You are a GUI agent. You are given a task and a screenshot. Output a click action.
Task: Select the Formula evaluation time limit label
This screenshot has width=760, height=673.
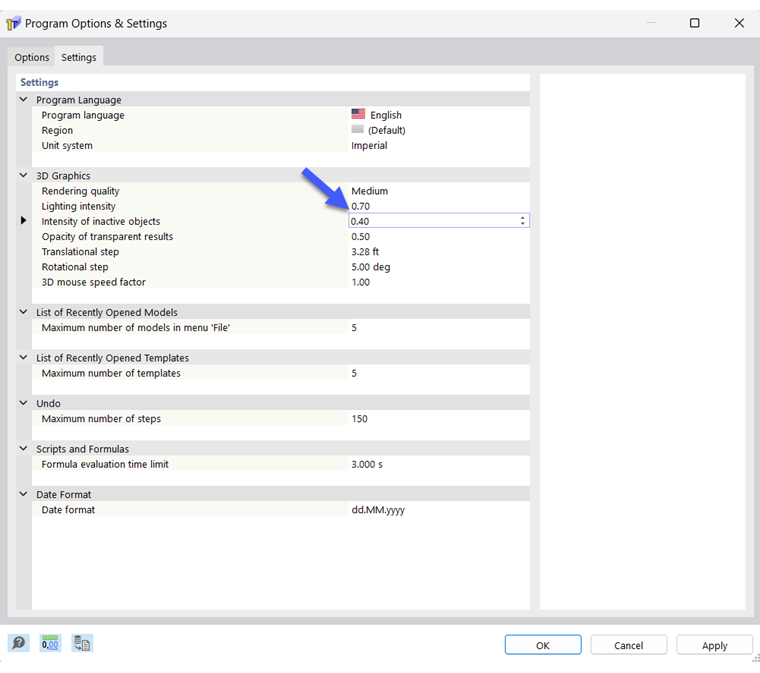pyautogui.click(x=105, y=464)
